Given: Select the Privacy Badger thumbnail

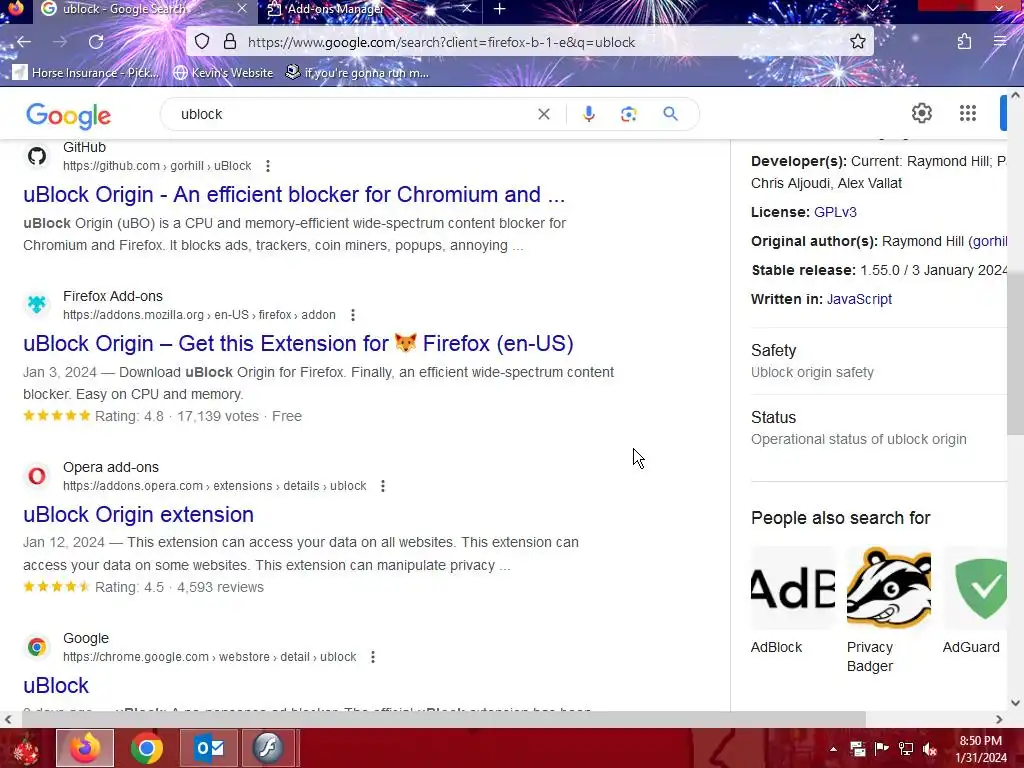Looking at the screenshot, I should (889, 588).
